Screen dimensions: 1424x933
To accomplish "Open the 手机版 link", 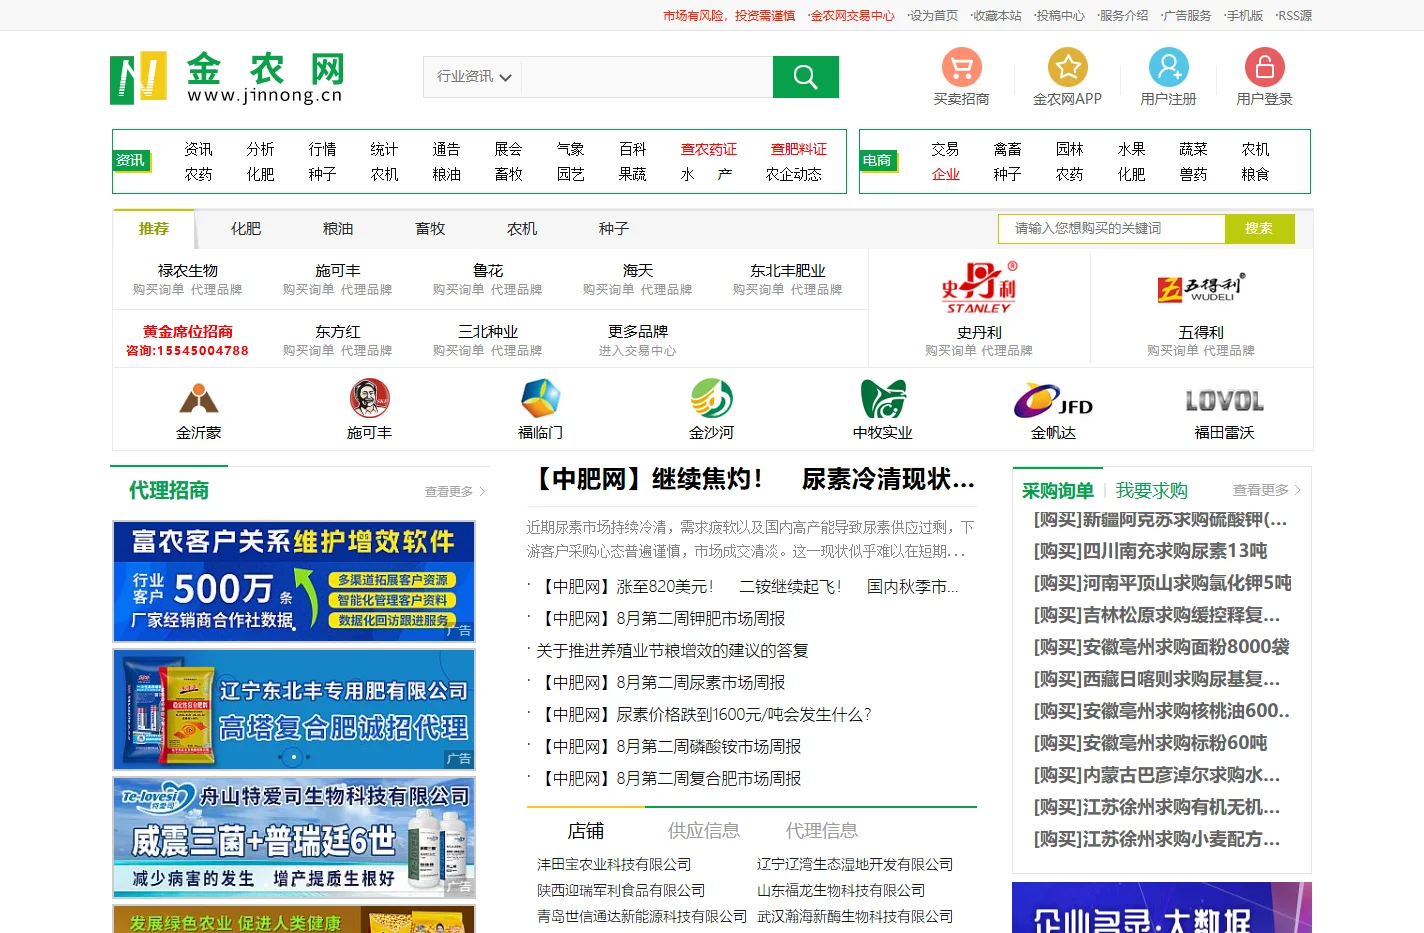I will tap(1244, 16).
